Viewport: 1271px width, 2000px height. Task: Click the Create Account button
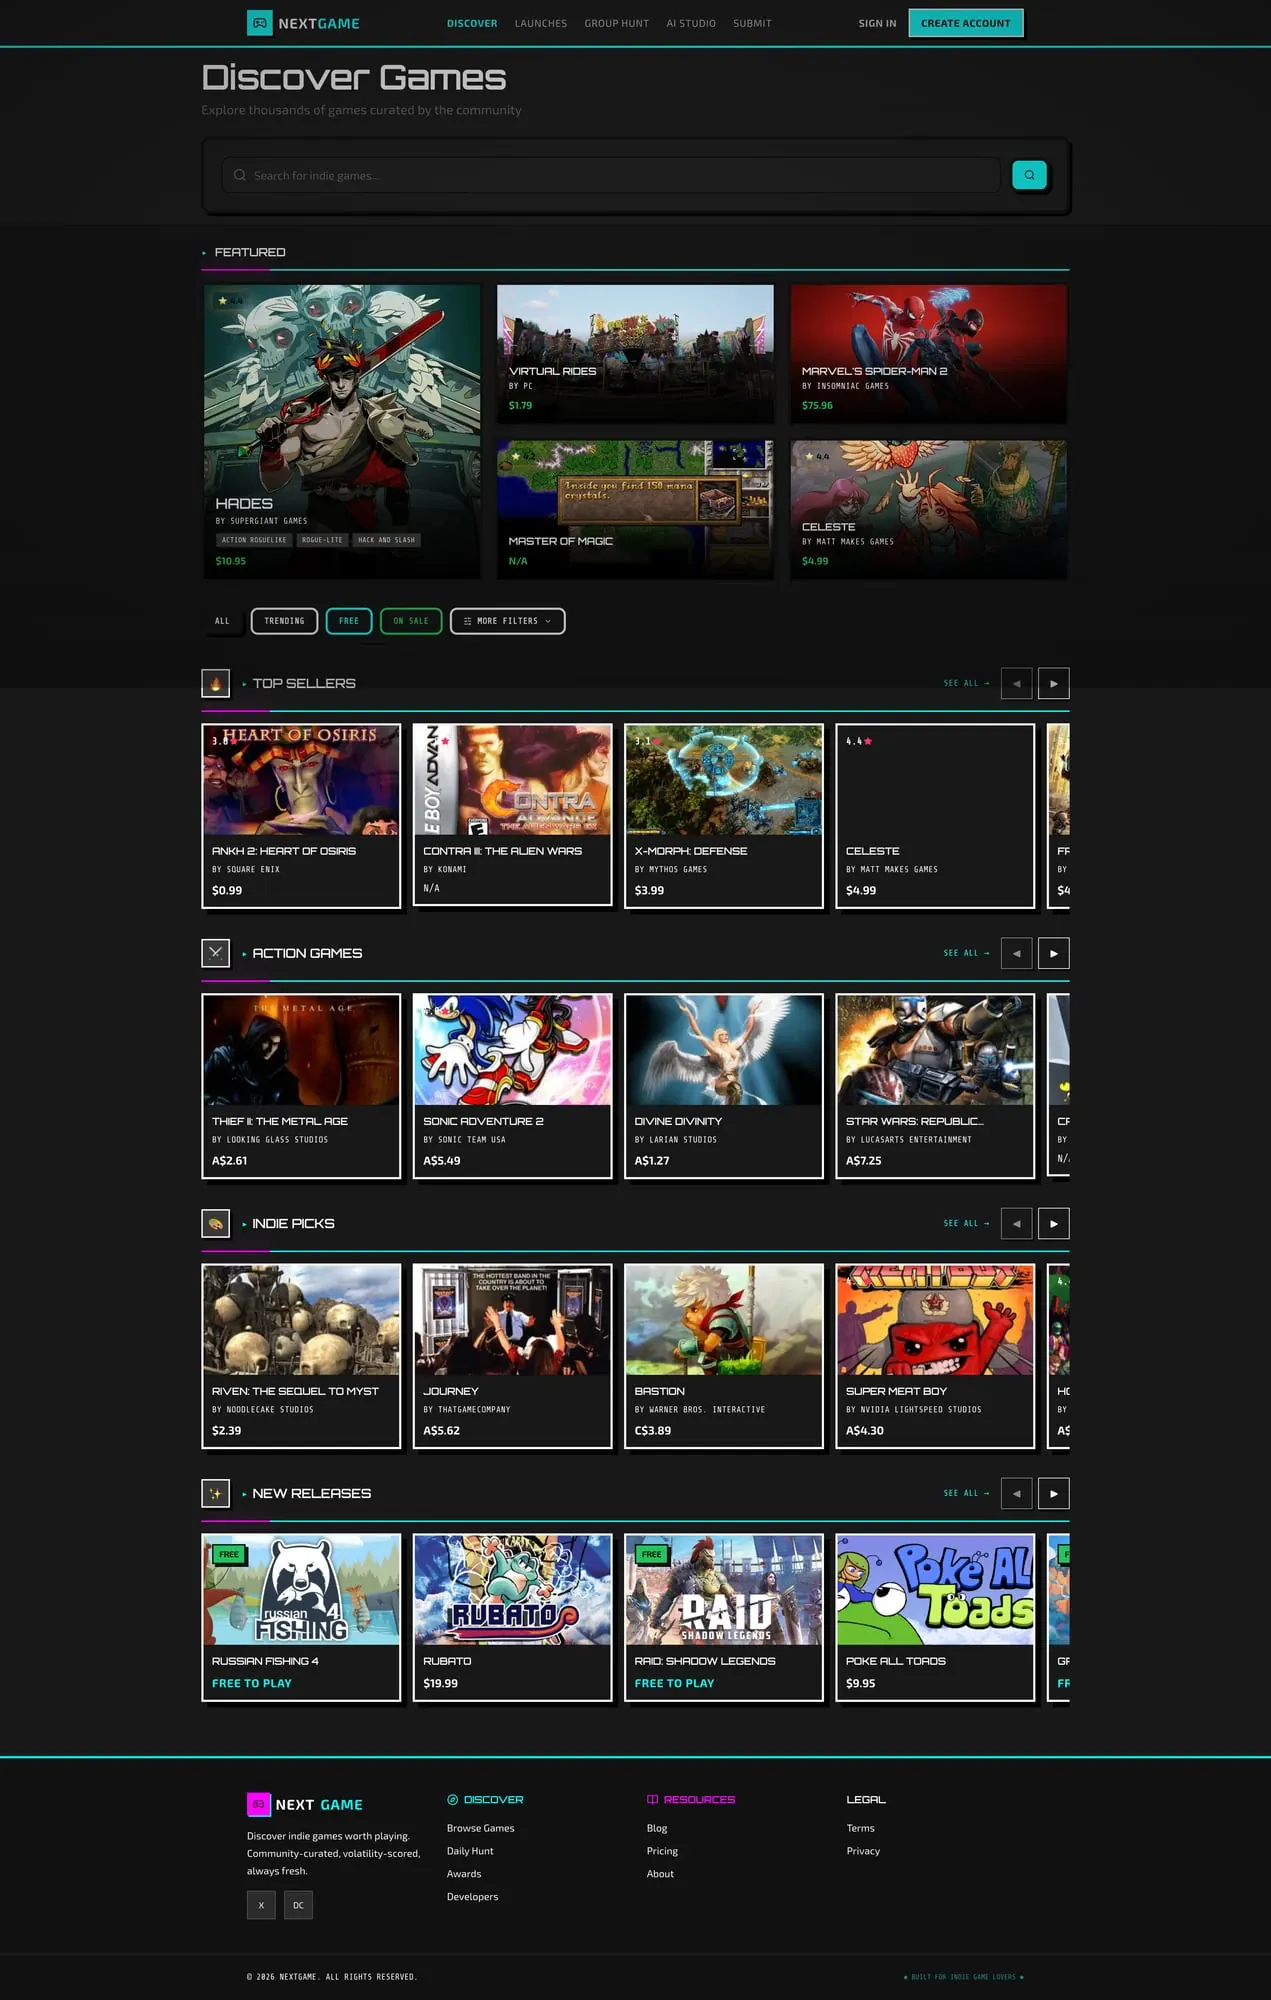tap(966, 23)
